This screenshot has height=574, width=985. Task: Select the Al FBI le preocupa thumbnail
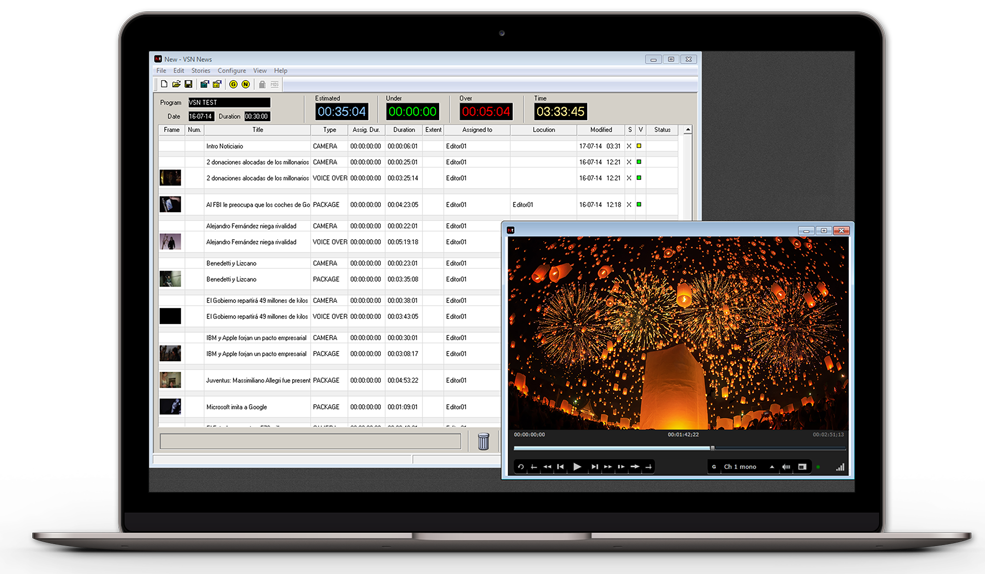pos(170,204)
